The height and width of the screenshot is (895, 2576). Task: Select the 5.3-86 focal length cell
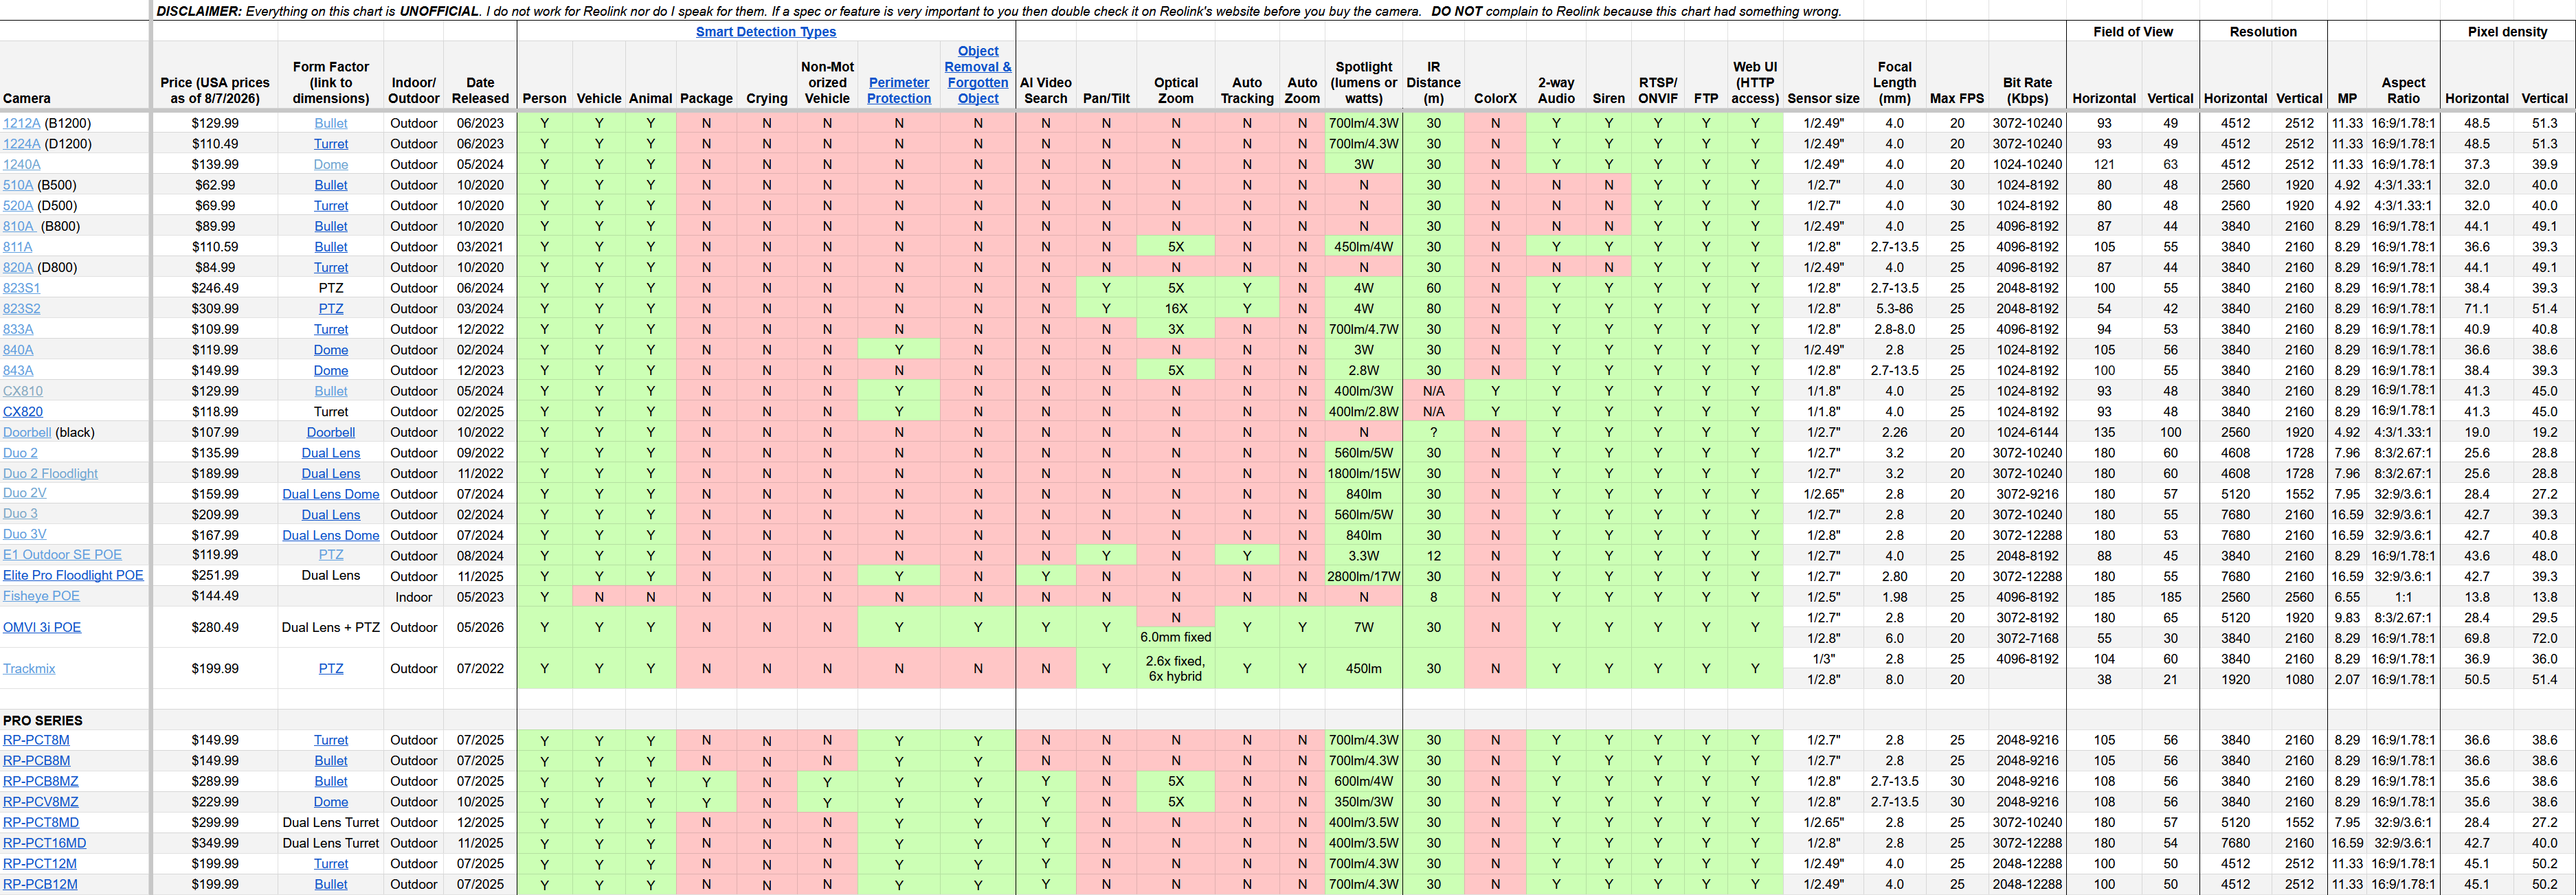(x=1894, y=309)
